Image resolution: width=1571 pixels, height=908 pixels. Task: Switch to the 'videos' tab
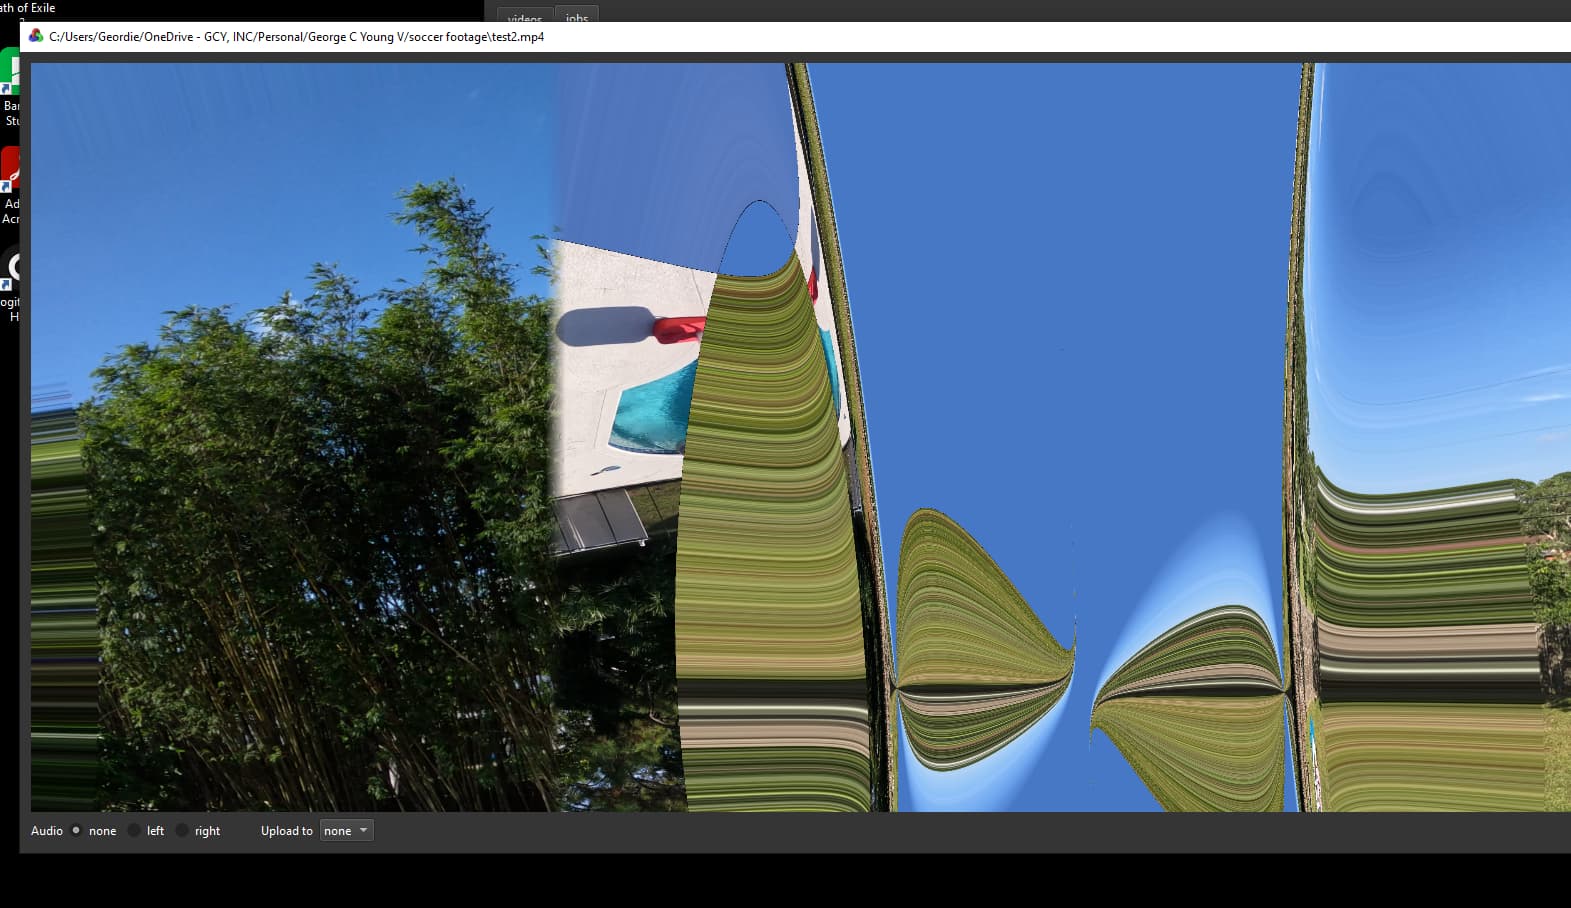tap(524, 17)
